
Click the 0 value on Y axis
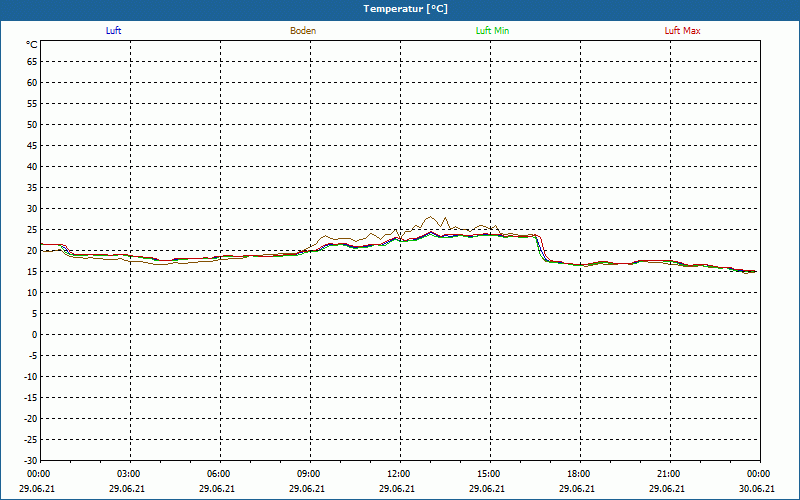35,335
